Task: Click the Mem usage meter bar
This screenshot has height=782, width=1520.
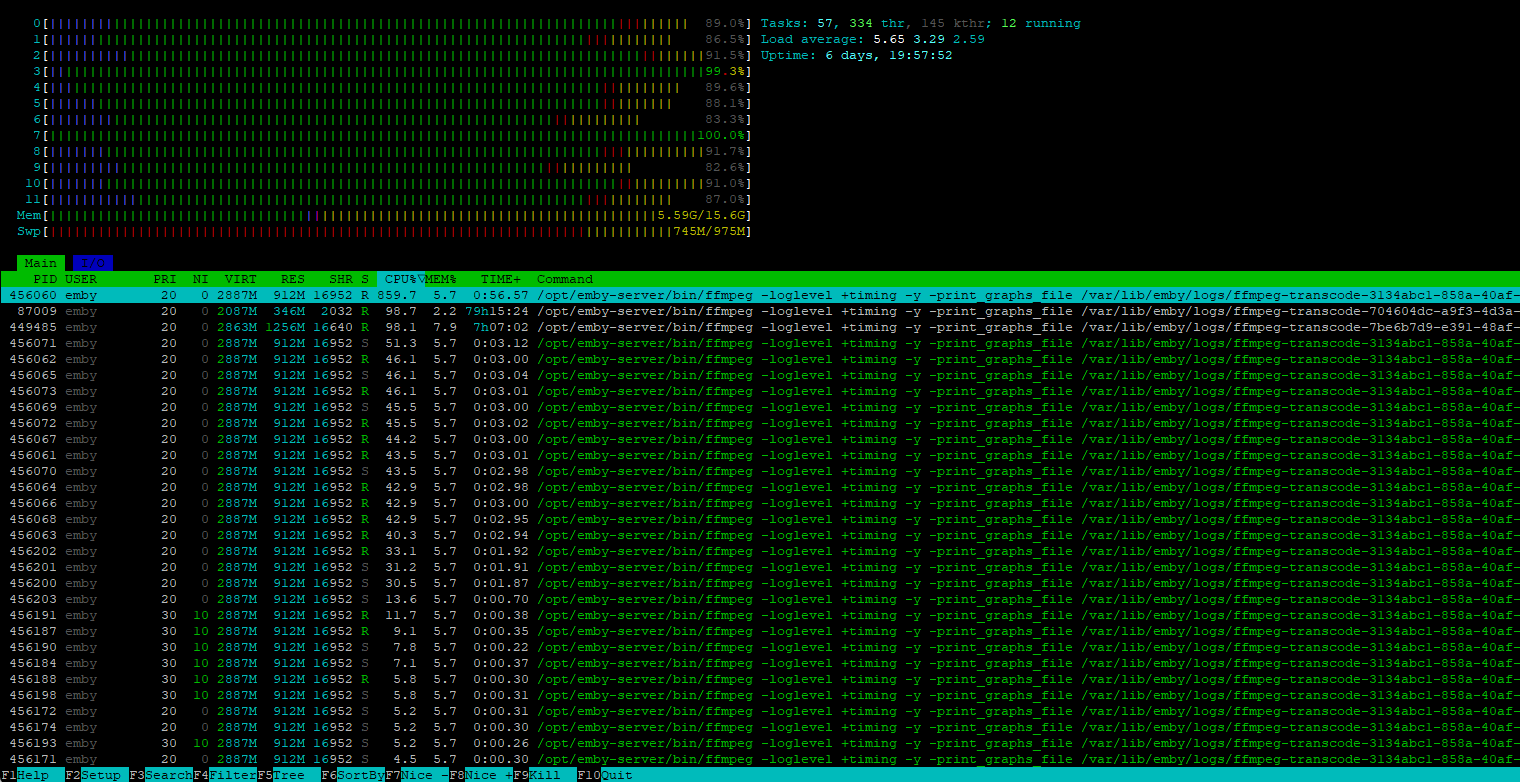Action: 384,215
